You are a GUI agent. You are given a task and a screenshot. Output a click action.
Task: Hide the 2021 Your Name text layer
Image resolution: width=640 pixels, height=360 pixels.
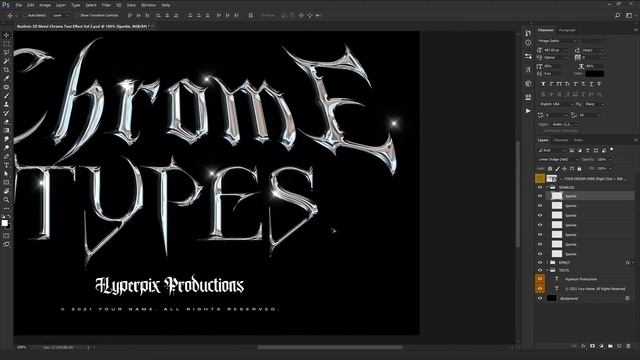tap(540, 289)
